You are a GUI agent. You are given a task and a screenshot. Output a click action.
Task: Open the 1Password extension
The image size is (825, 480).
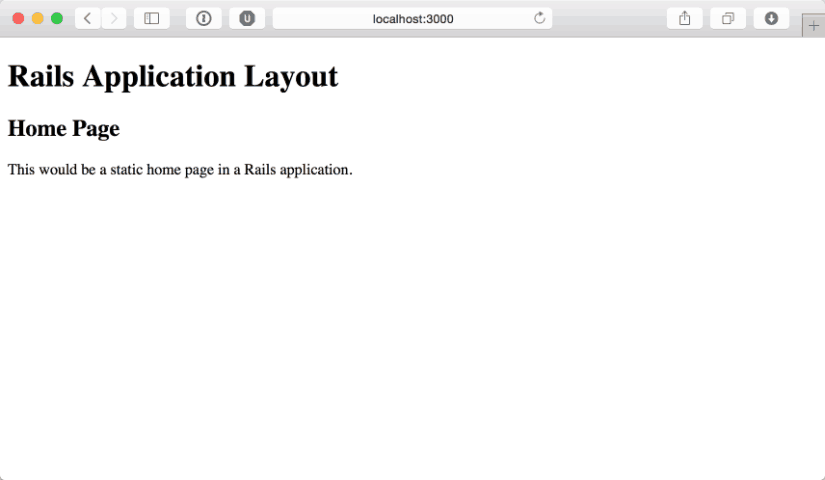(204, 18)
